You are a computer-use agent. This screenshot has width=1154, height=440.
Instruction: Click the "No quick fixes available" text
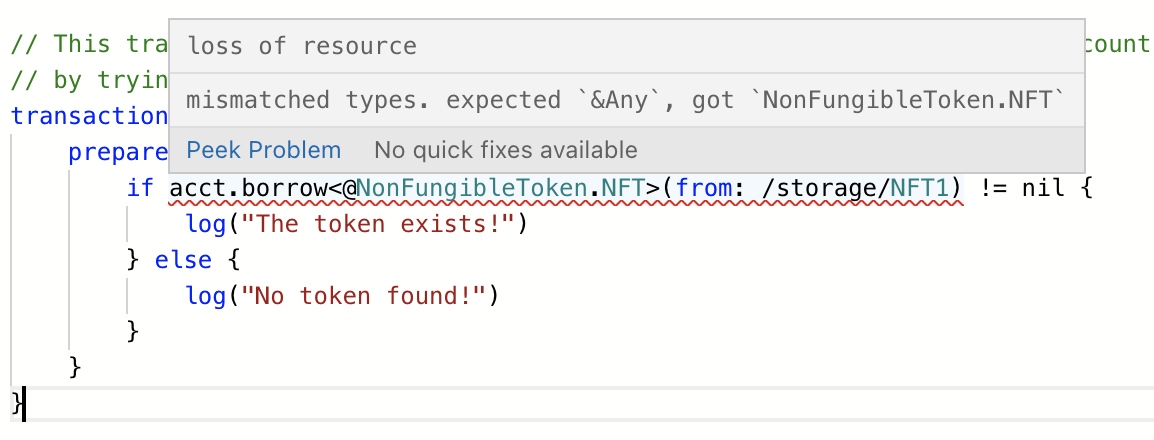coord(505,151)
